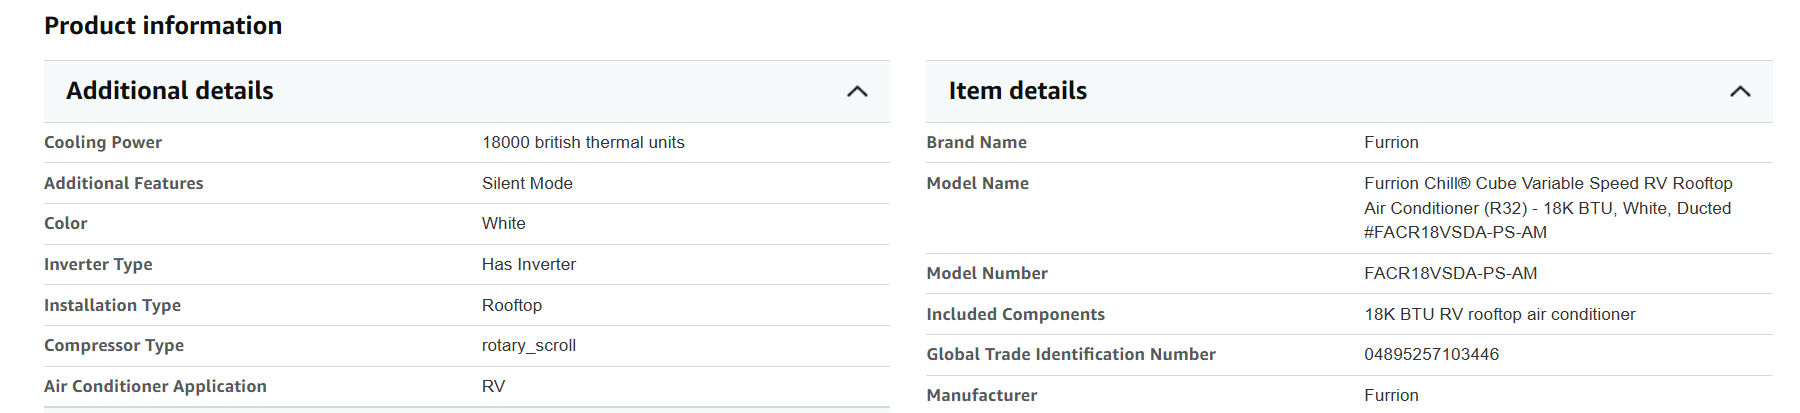Select the 'Furrion' Brand Name value

[x=1391, y=142]
